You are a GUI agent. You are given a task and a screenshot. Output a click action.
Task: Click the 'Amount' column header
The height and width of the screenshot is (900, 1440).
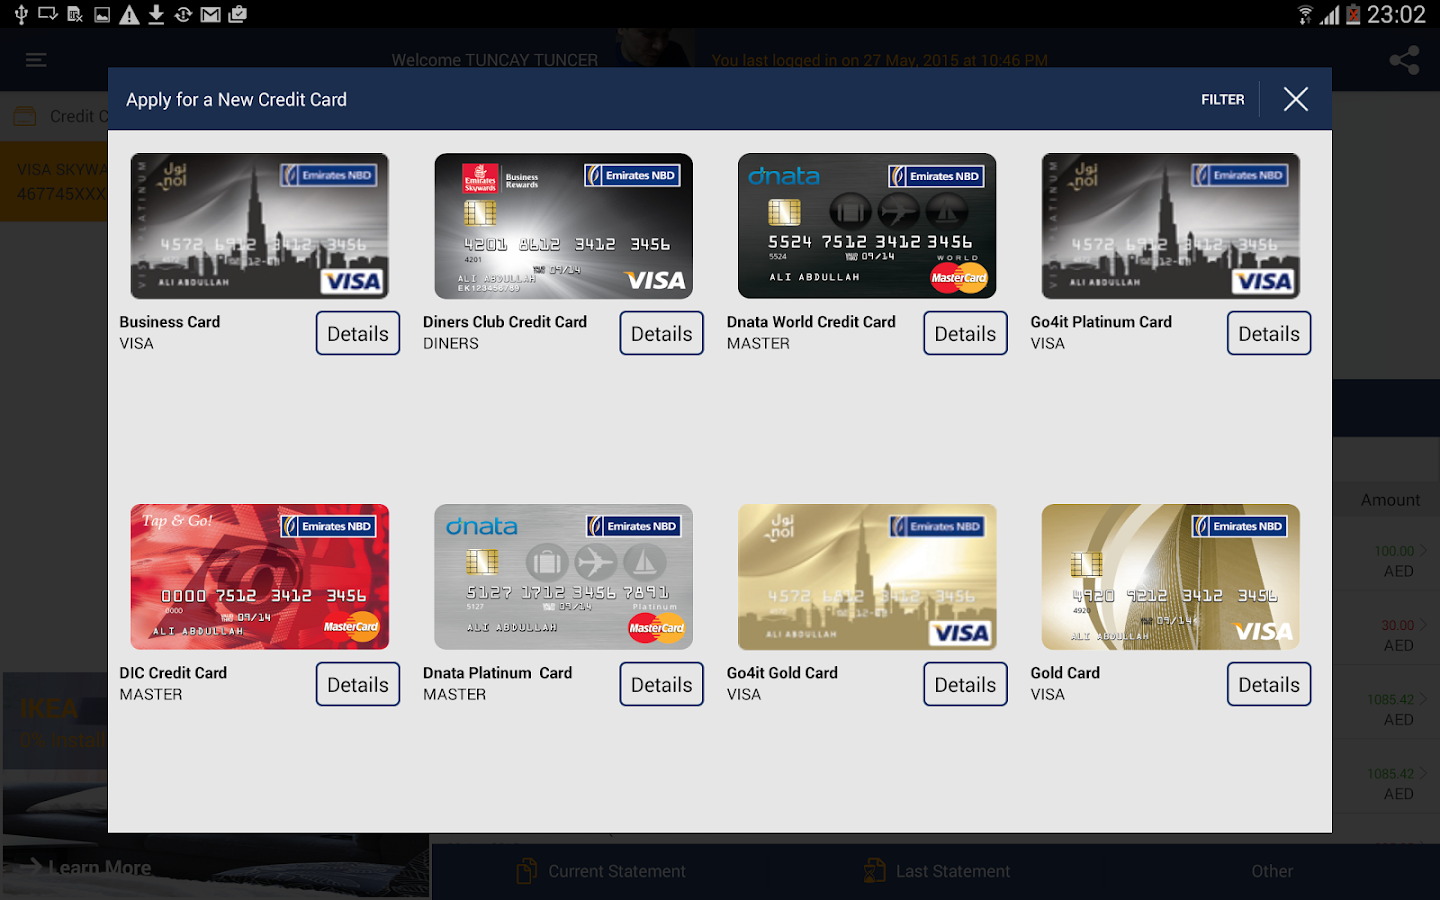[x=1390, y=500]
